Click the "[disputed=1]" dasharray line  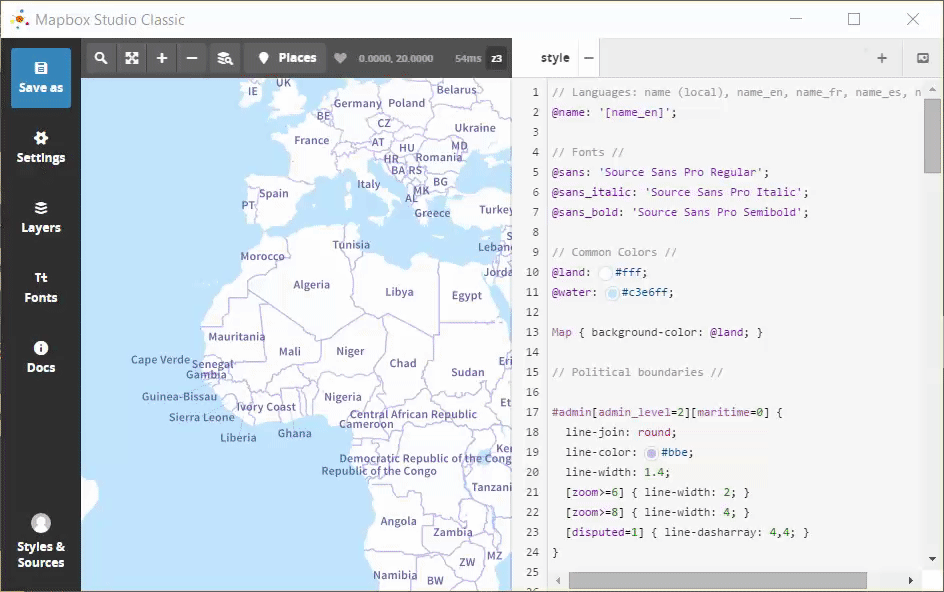pyautogui.click(x=687, y=532)
